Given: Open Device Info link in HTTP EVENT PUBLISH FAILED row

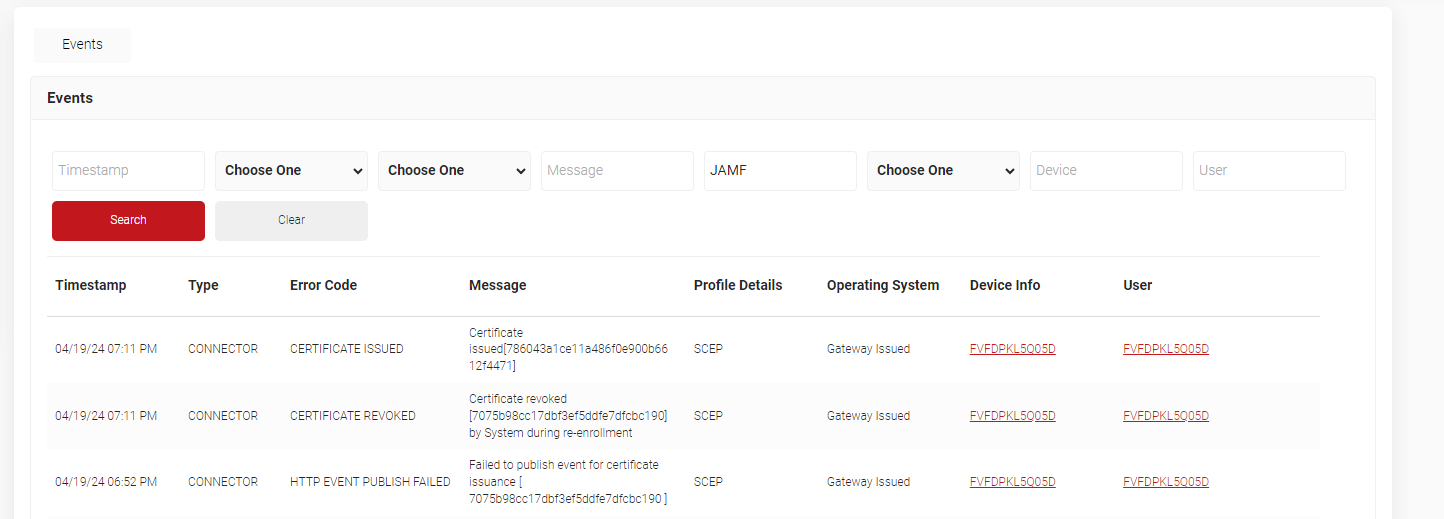Looking at the screenshot, I should (1012, 482).
